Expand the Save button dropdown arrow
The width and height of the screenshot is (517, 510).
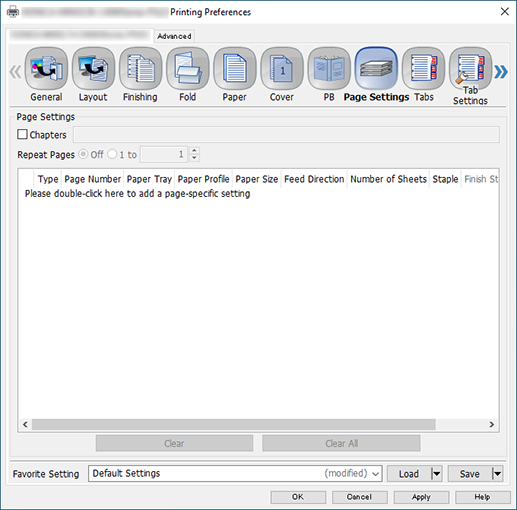497,474
